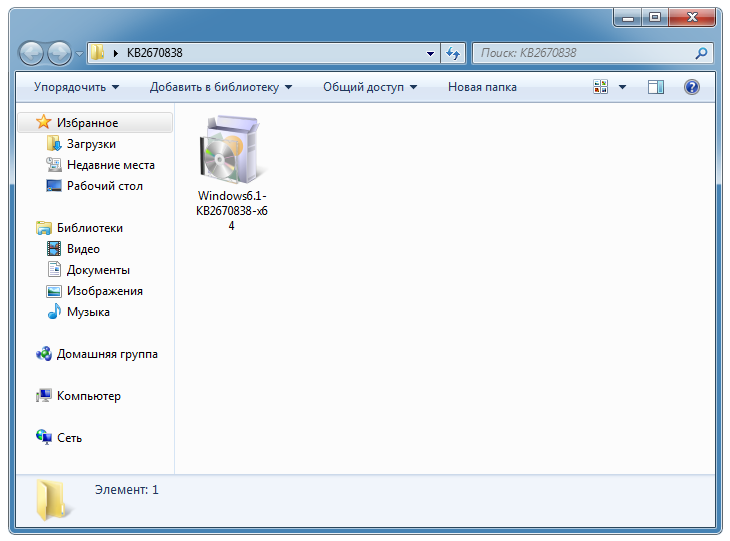Open Домашняя группа in the sidebar
The width and height of the screenshot is (730, 541).
[x=107, y=354]
